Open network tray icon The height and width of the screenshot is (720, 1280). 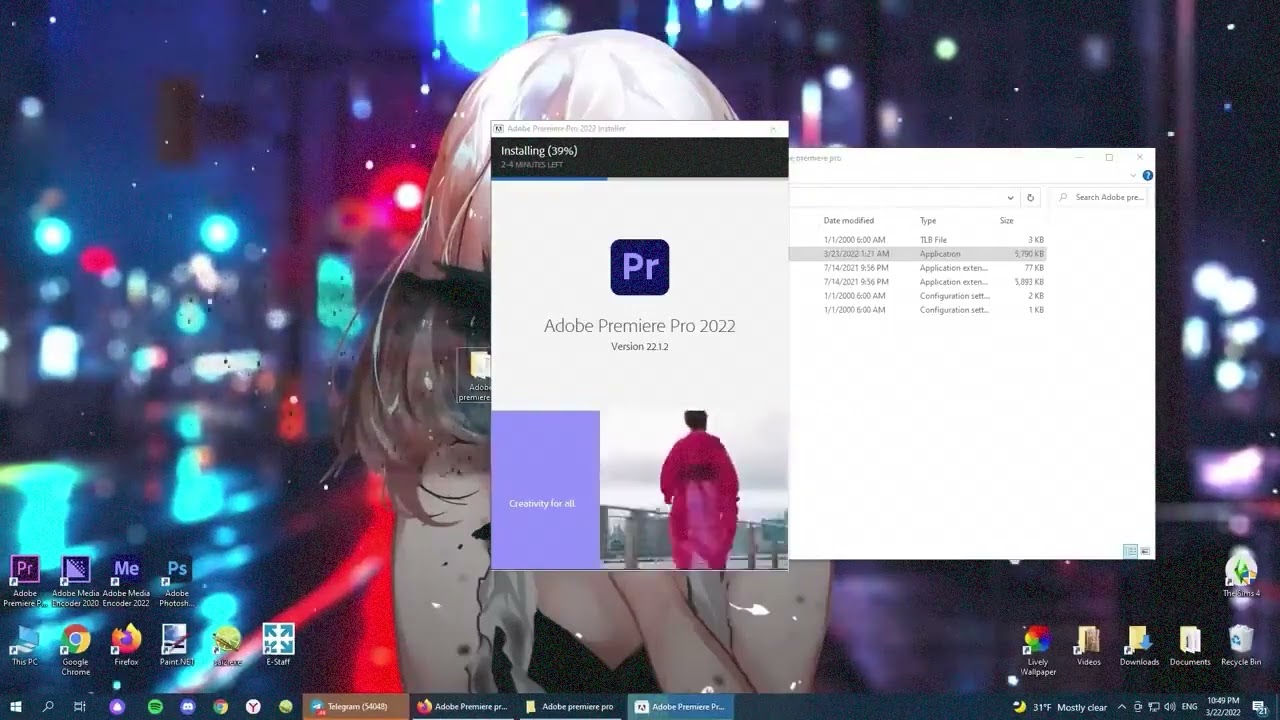[1154, 707]
